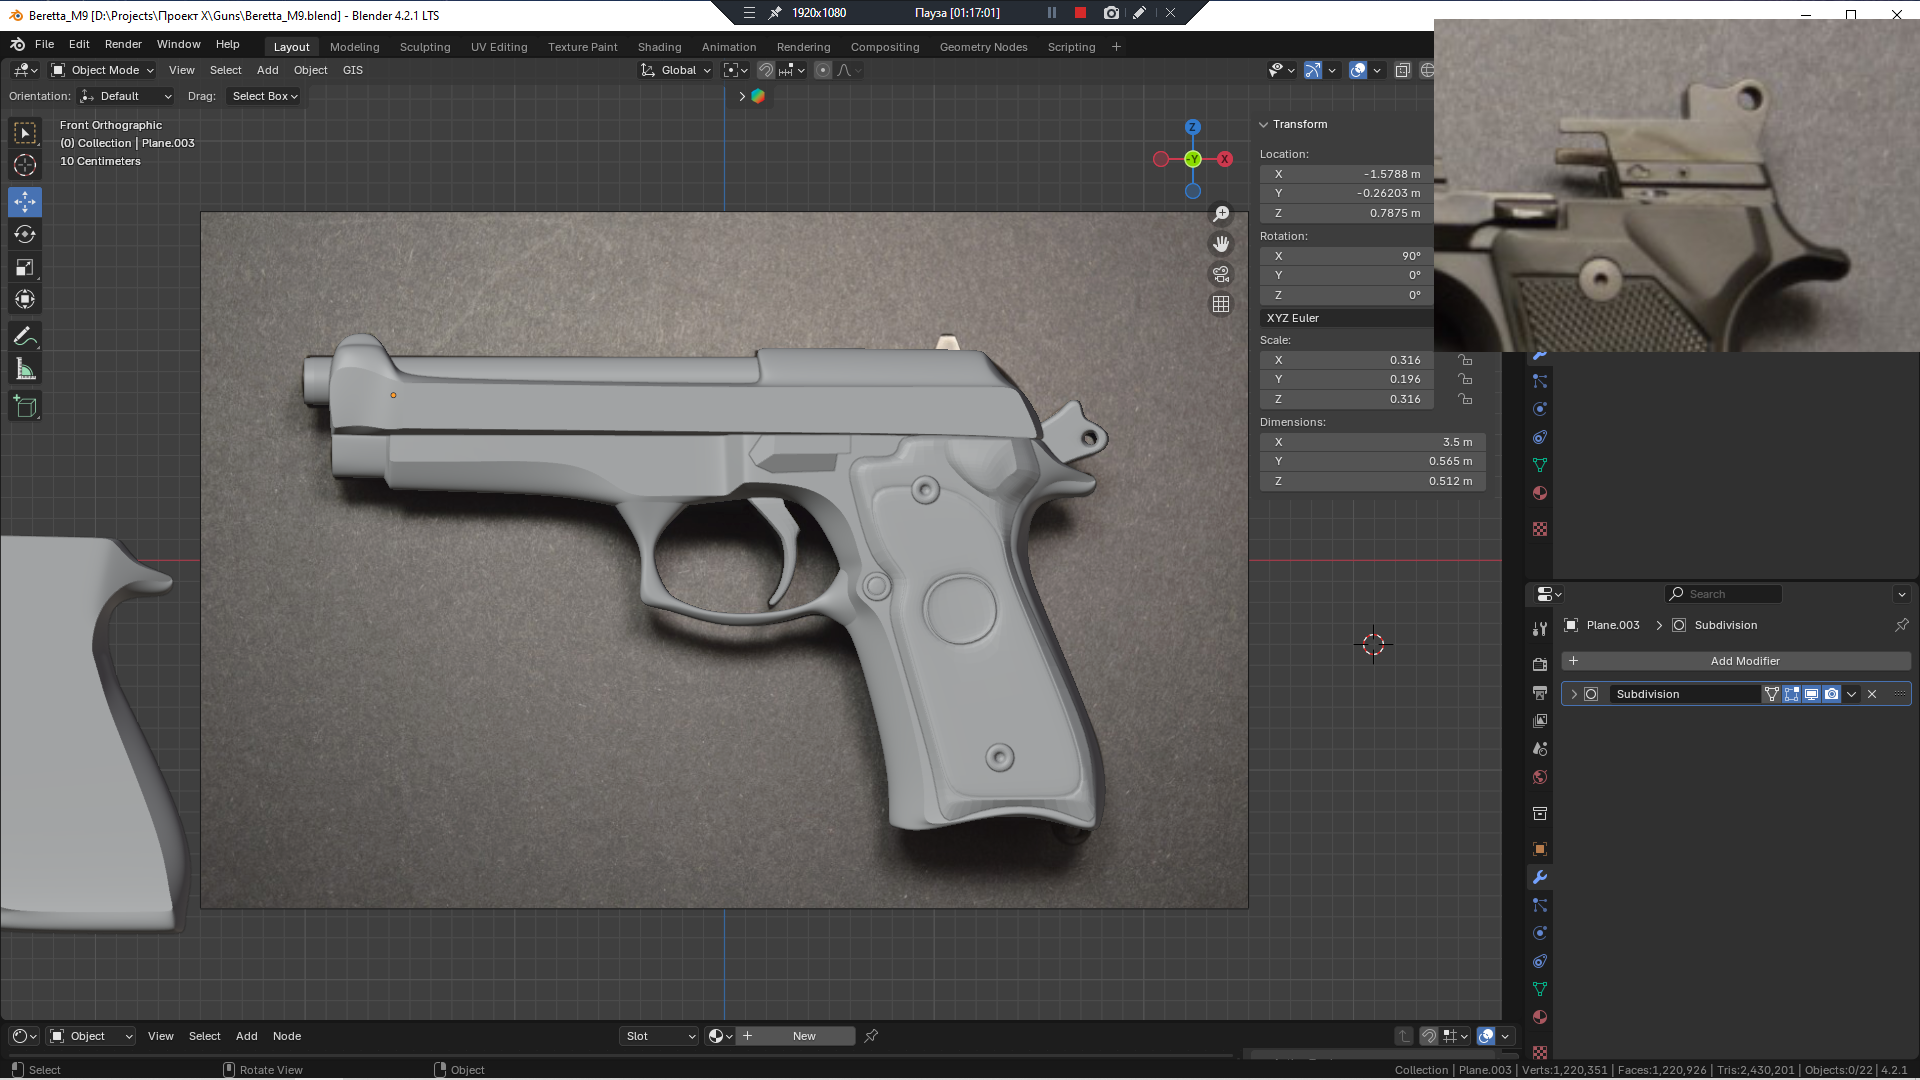Activate the Annotate pencil tool
Image resolution: width=1920 pixels, height=1080 pixels.
coord(25,337)
